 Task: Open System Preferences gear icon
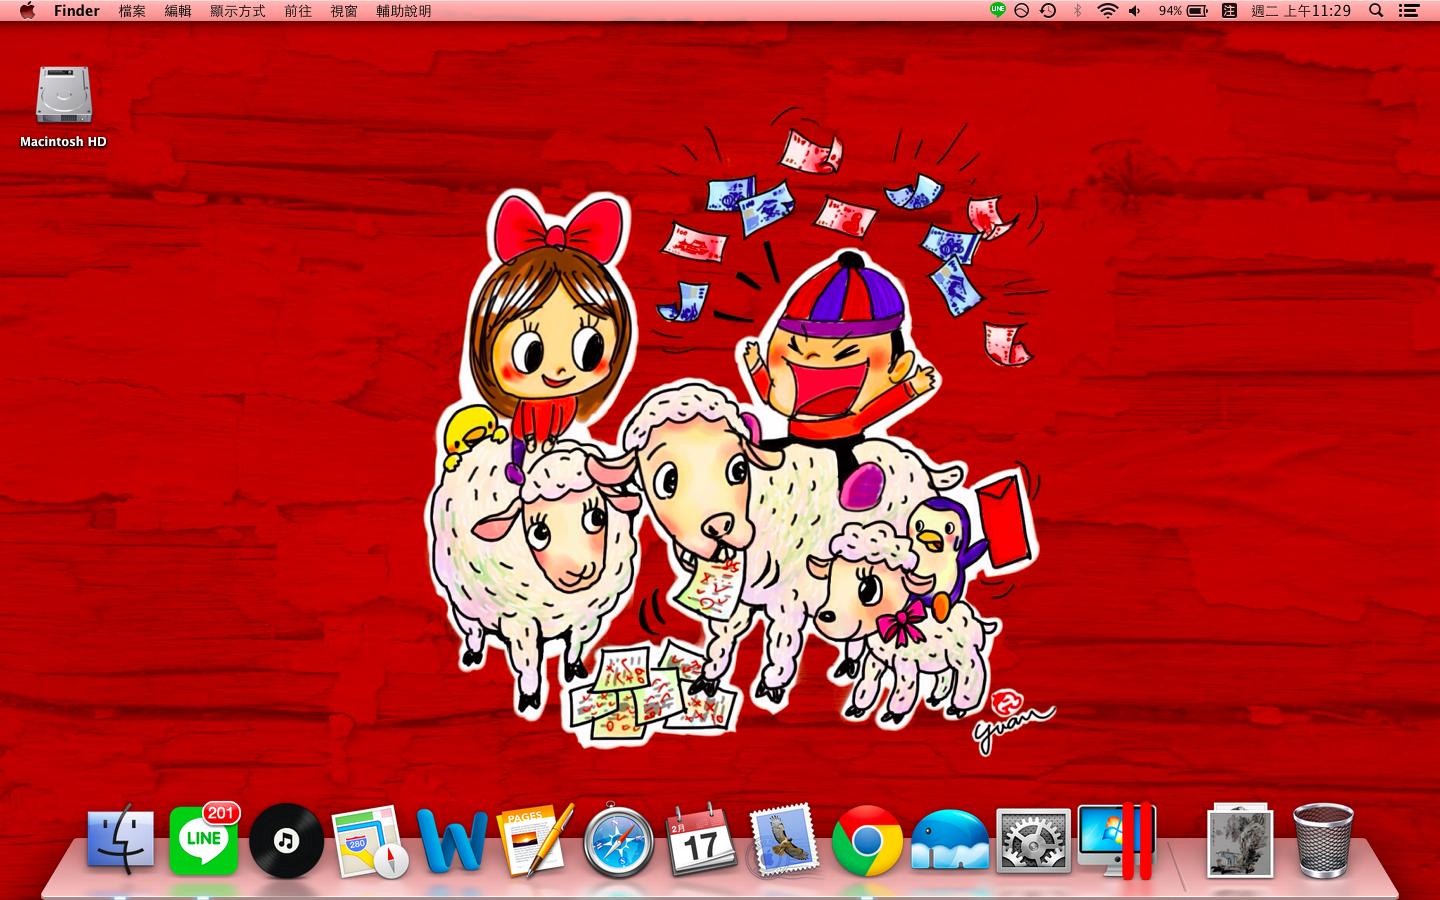pyautogui.click(x=1033, y=841)
